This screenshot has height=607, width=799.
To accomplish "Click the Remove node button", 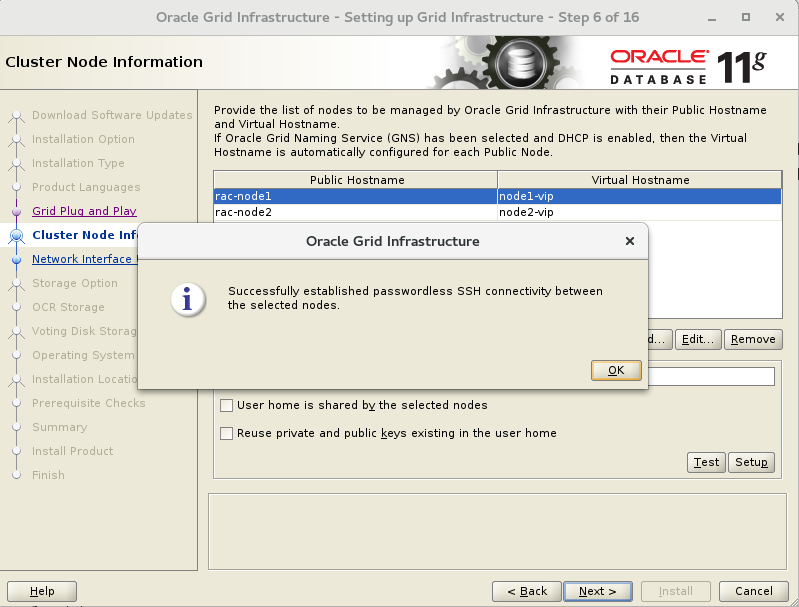I will pyautogui.click(x=753, y=339).
